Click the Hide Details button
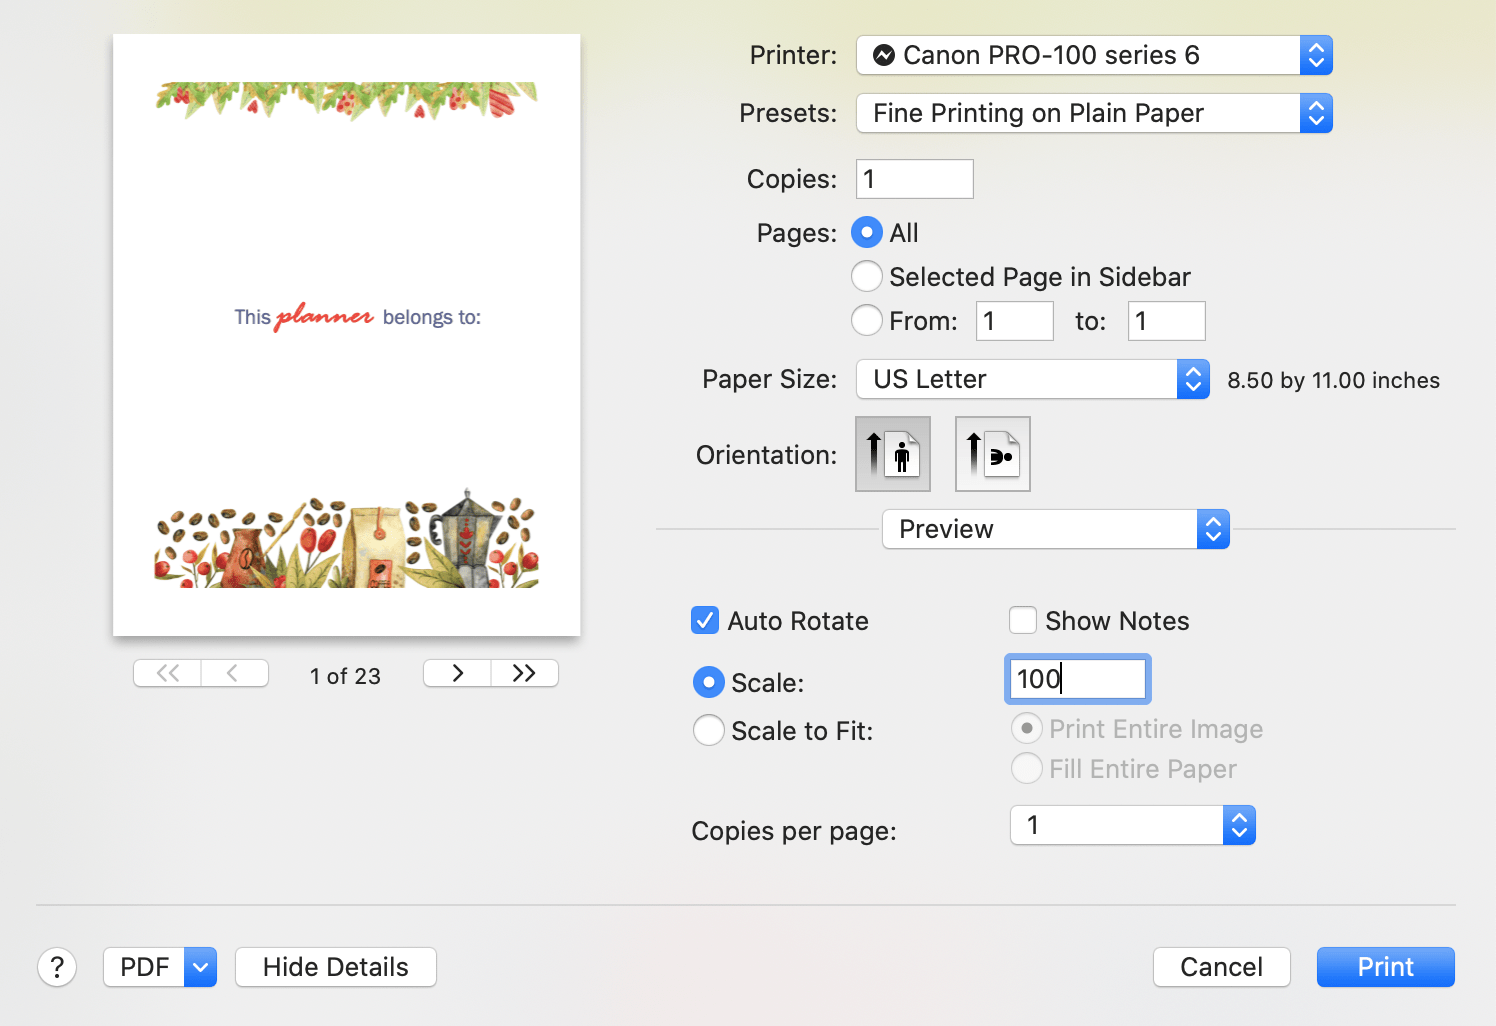This screenshot has width=1496, height=1026. pyautogui.click(x=335, y=966)
